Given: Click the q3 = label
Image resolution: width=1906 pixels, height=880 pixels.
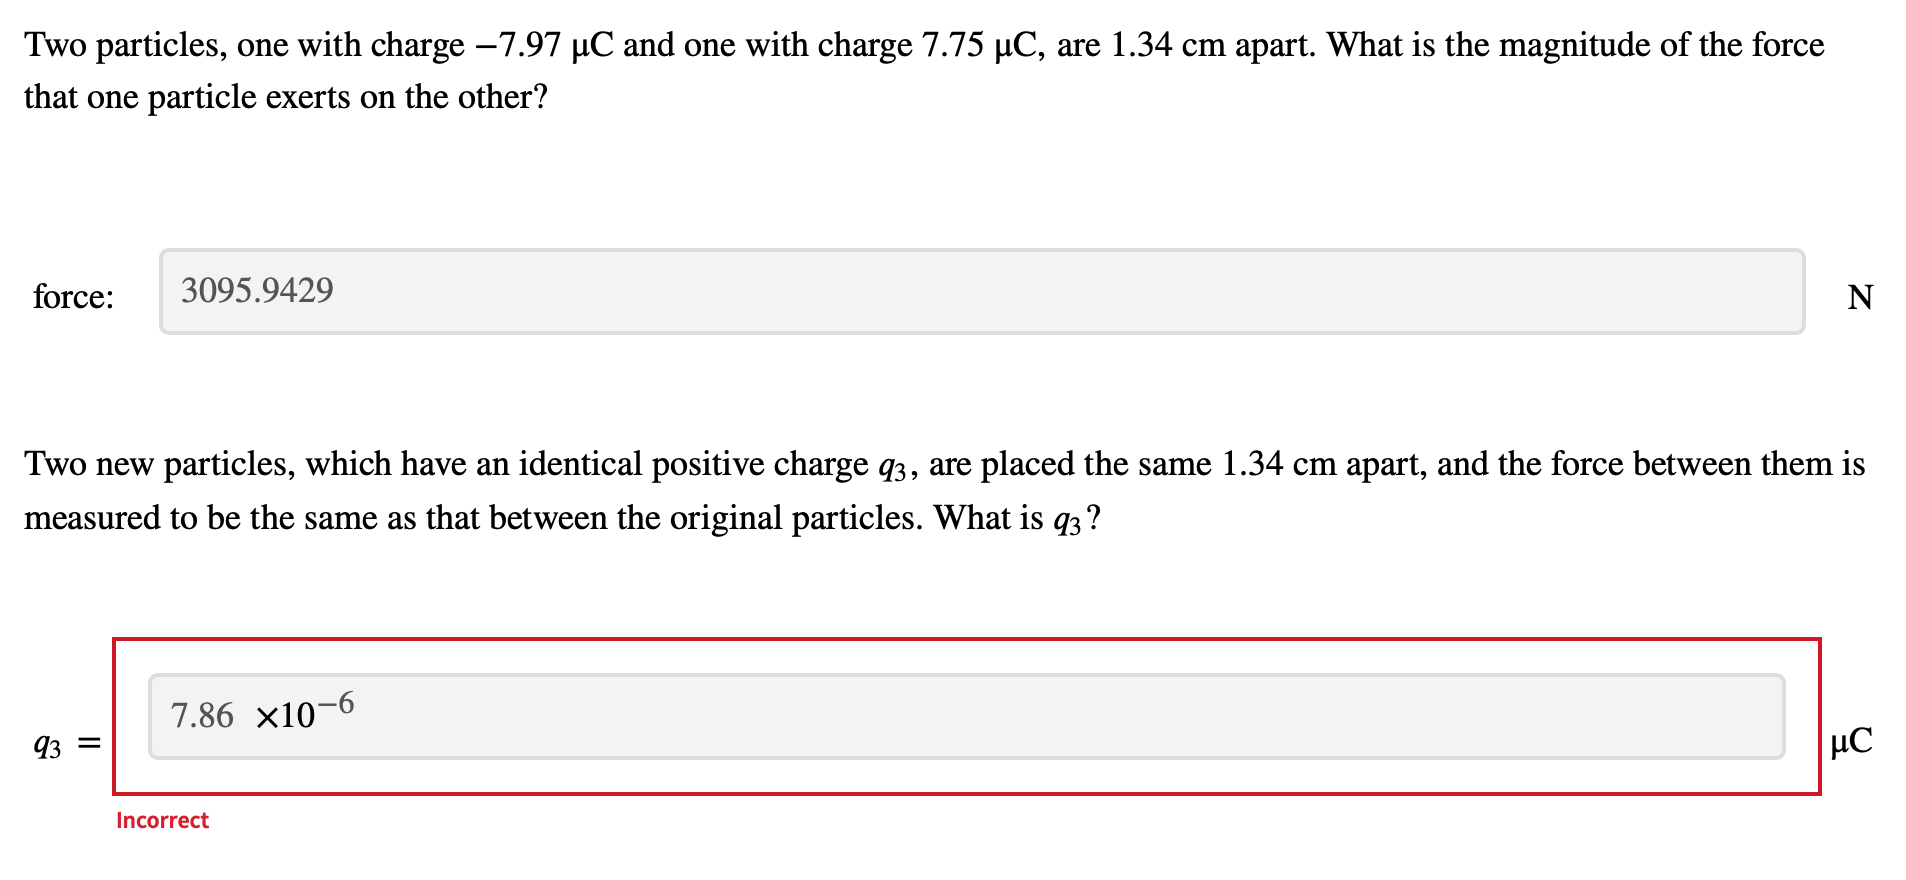Looking at the screenshot, I should [x=63, y=744].
